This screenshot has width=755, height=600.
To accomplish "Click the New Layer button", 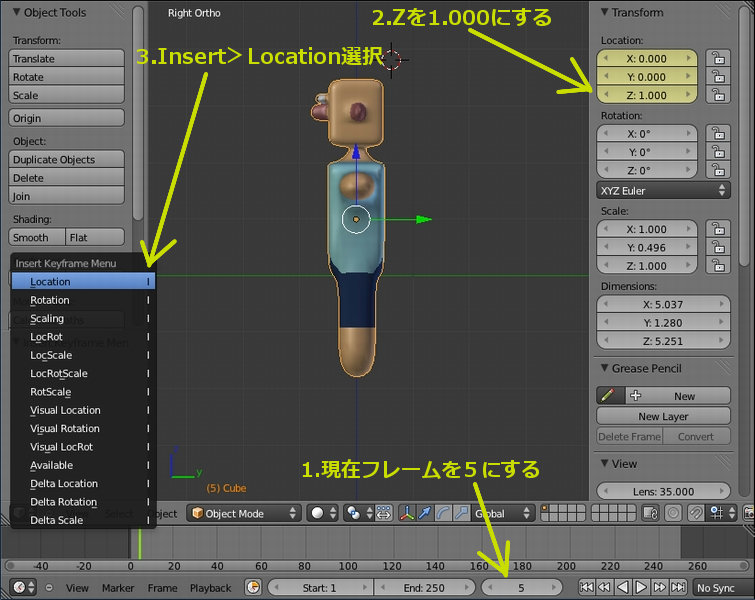I will [663, 416].
